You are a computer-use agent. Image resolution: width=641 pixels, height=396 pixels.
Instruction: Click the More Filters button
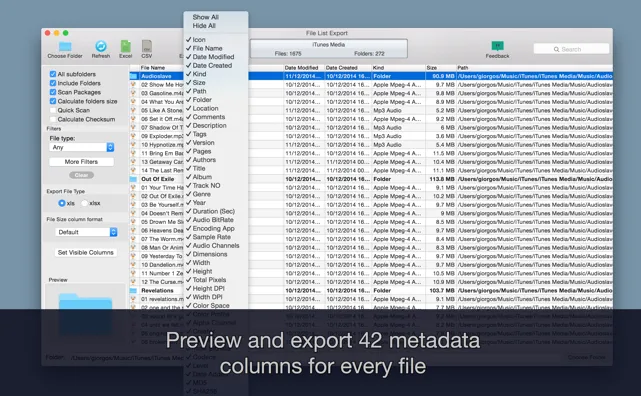pyautogui.click(x=81, y=162)
